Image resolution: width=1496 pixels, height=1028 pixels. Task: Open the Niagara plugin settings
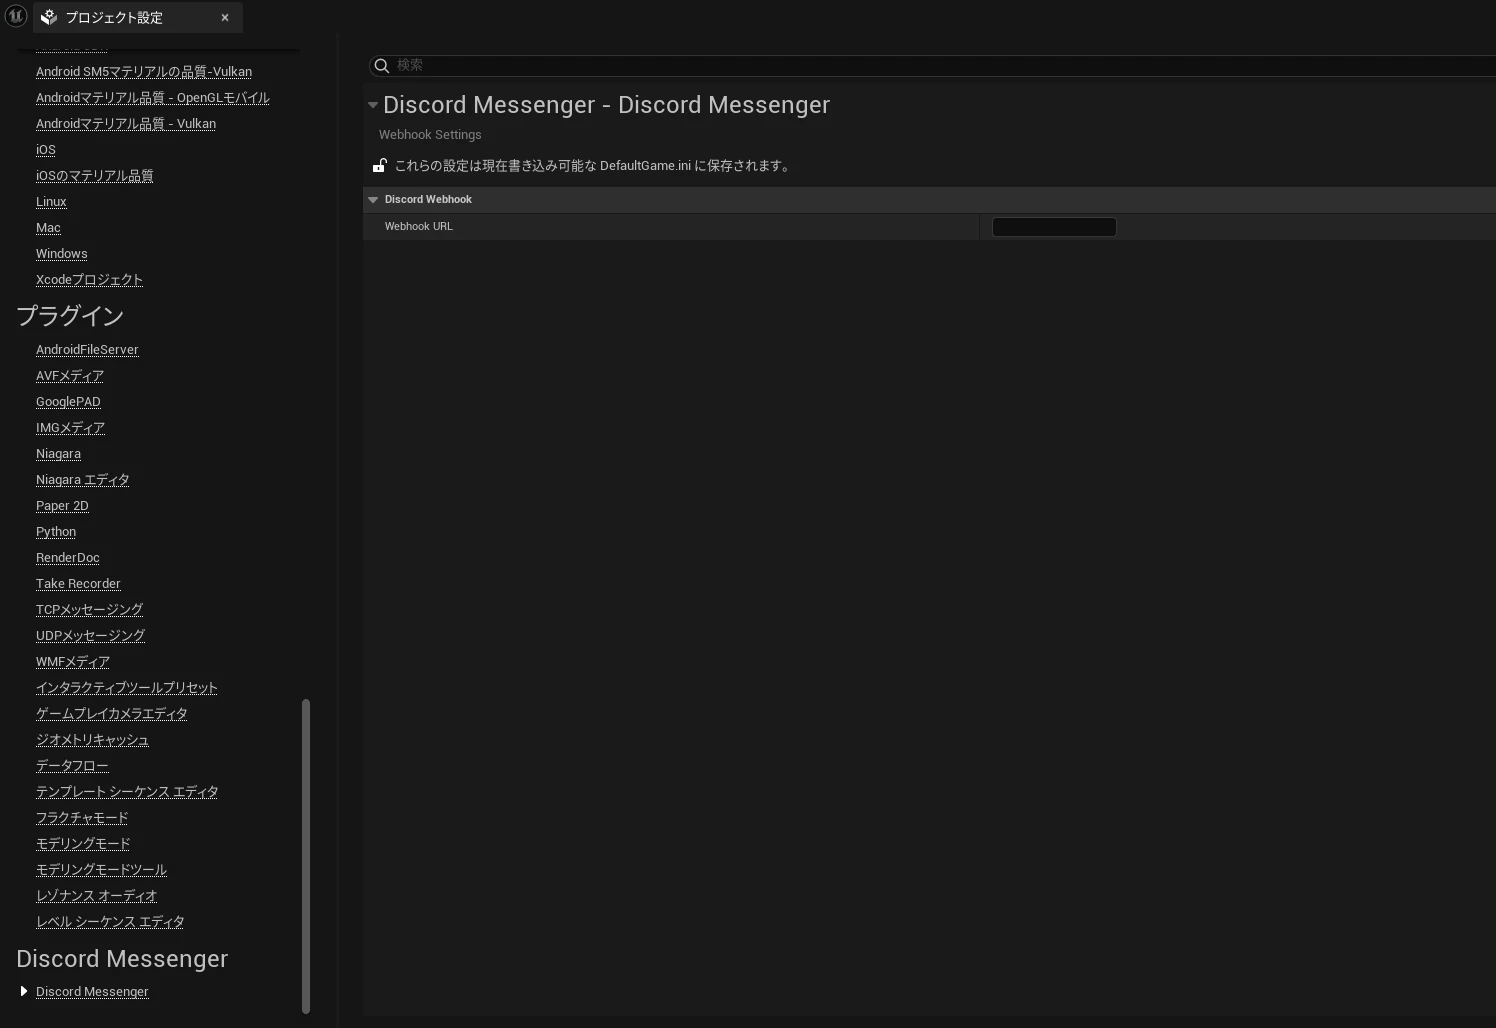58,454
